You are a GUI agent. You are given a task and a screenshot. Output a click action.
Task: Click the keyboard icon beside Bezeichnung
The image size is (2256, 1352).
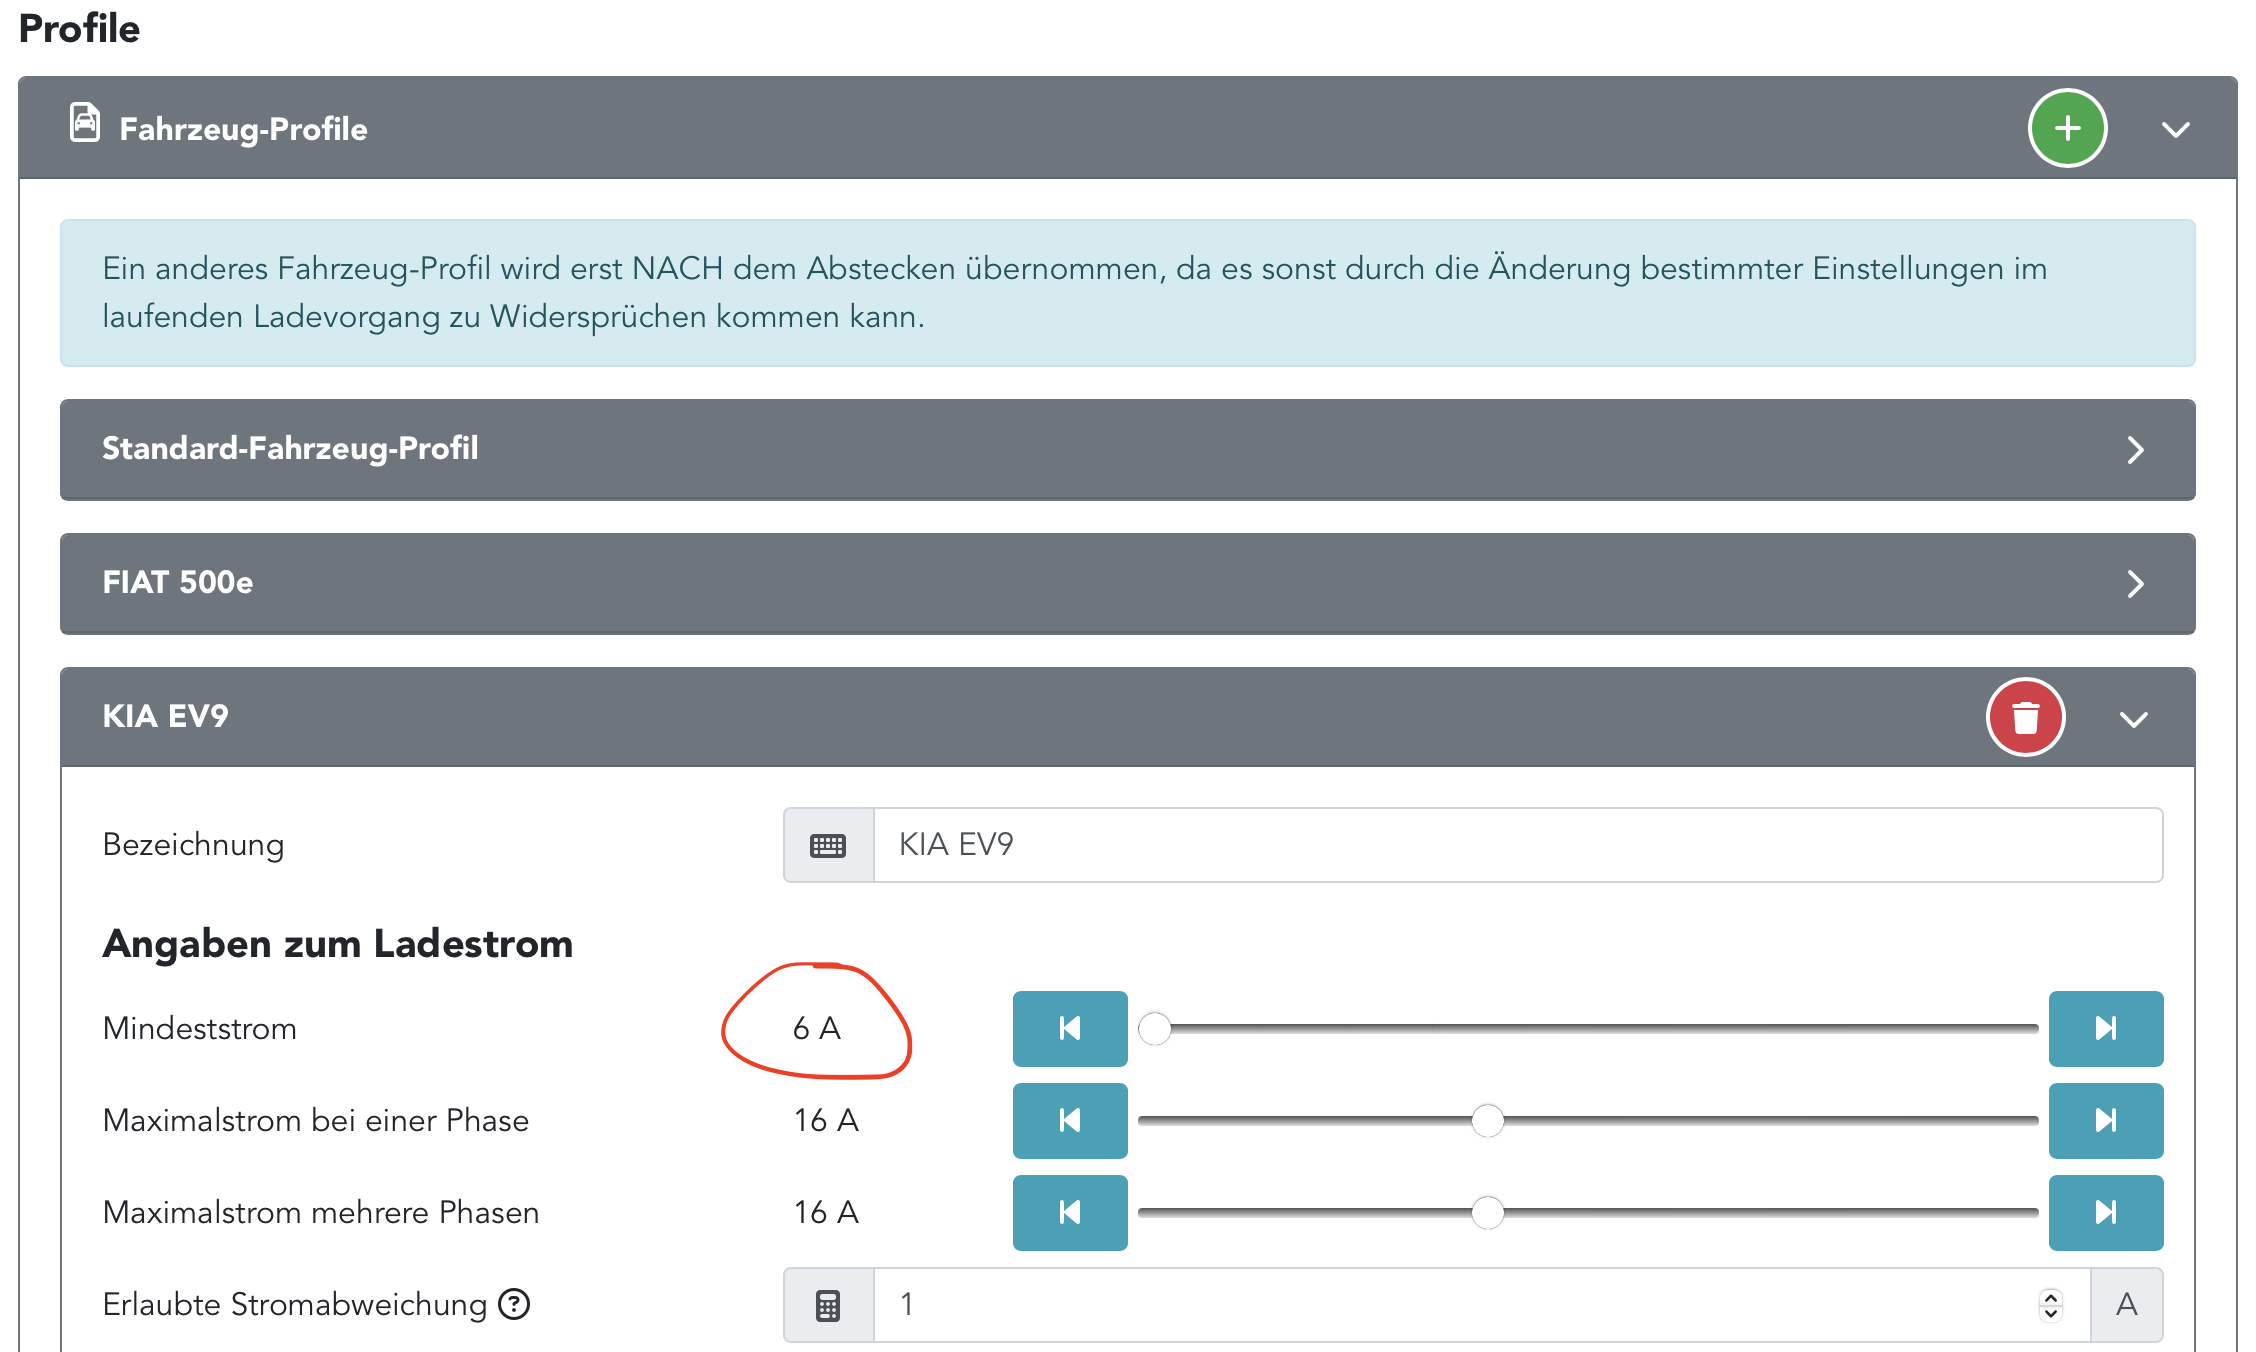coord(828,845)
